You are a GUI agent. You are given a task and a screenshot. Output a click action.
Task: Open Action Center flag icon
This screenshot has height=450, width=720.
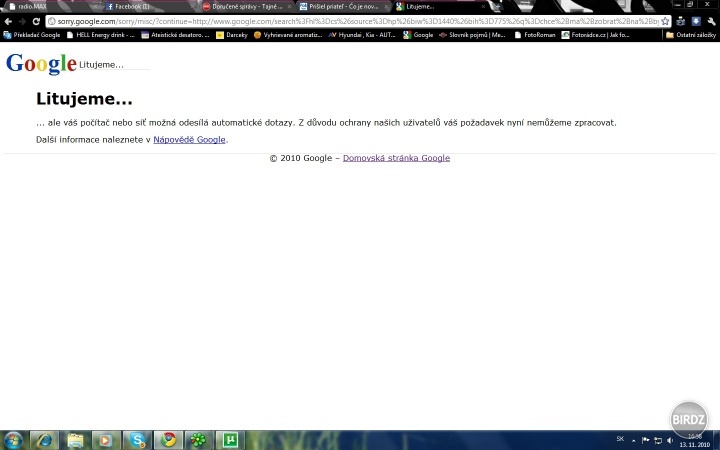645,440
